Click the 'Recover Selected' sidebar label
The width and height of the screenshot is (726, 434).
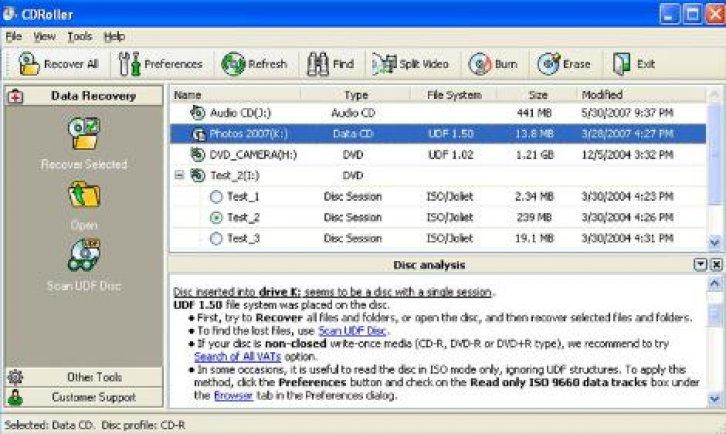[x=84, y=164]
